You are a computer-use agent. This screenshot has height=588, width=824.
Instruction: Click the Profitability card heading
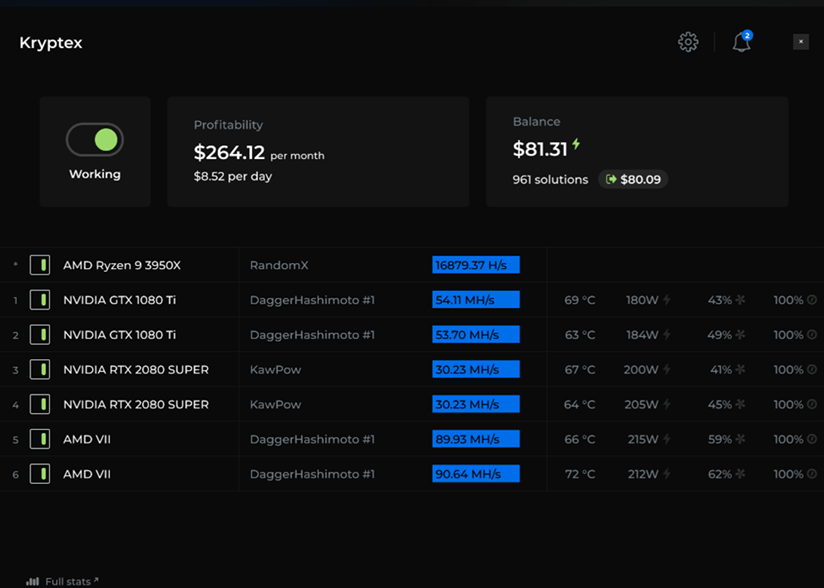pyautogui.click(x=228, y=125)
